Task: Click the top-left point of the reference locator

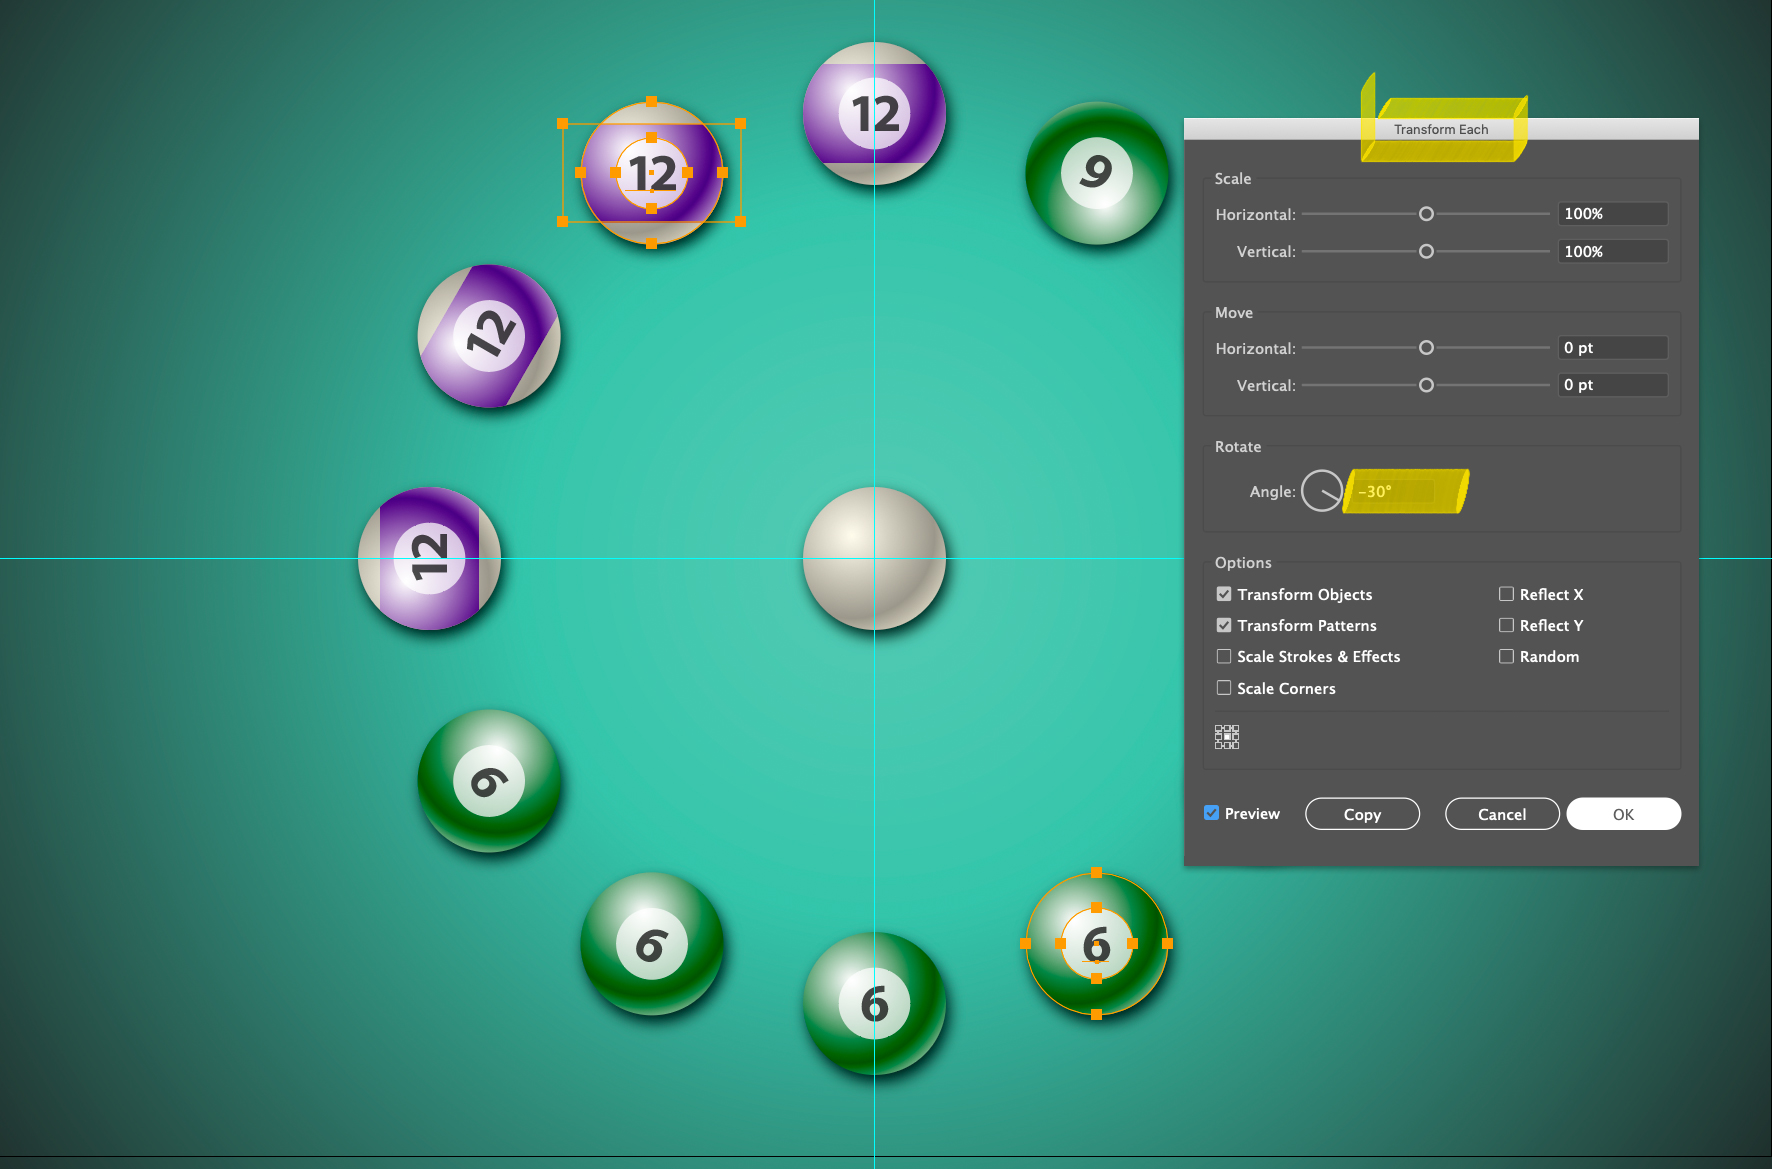Action: click(x=1219, y=729)
